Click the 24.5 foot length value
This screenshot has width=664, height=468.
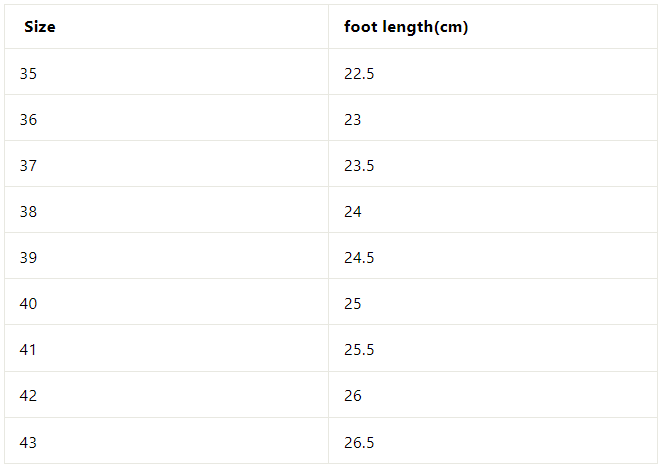[x=359, y=257]
